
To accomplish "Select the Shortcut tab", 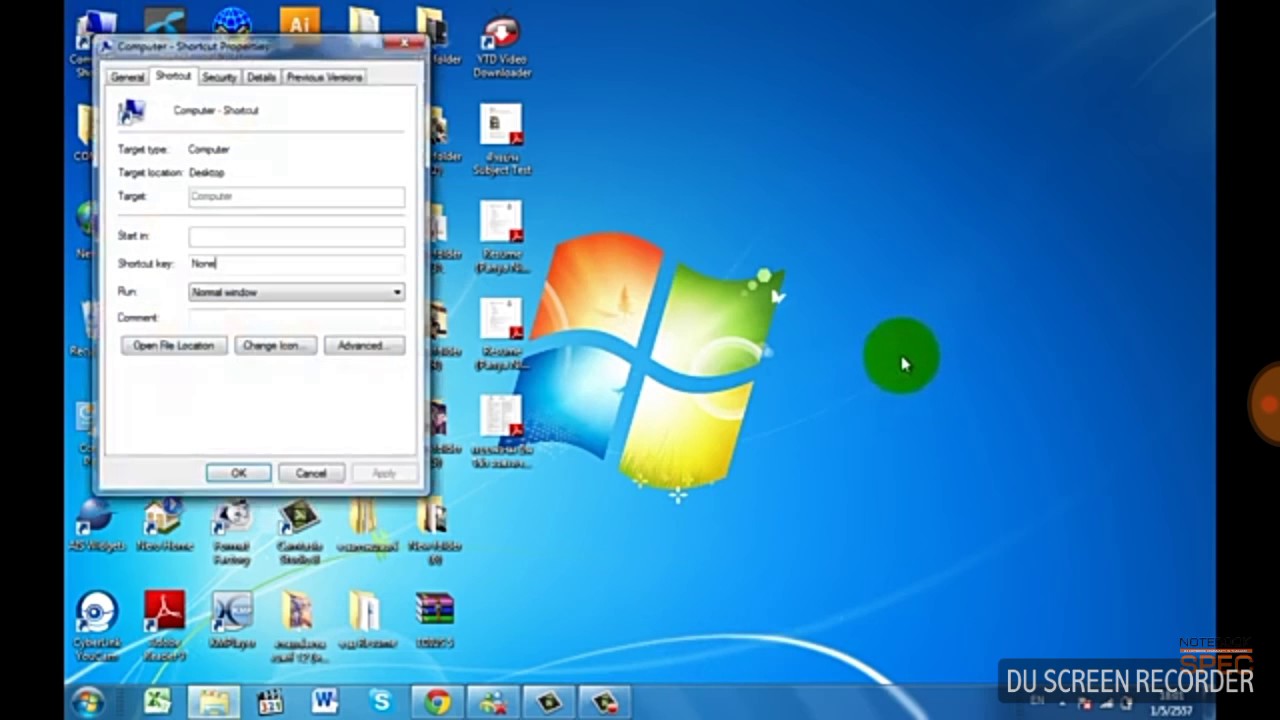I will point(173,76).
